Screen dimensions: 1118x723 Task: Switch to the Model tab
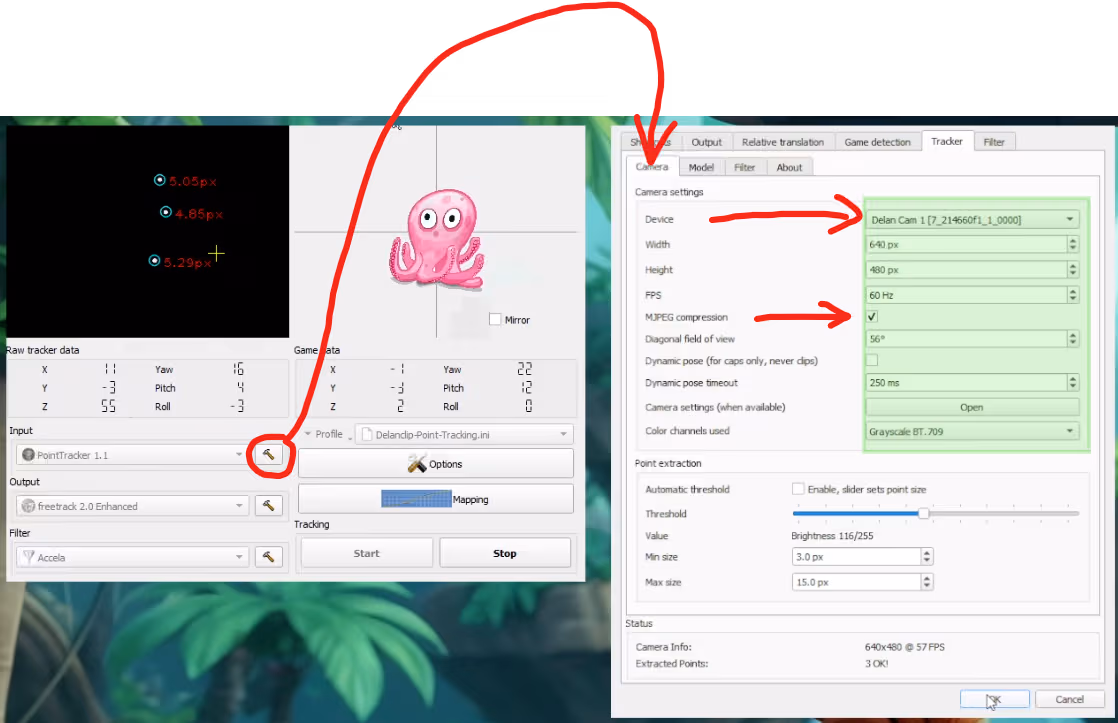(701, 167)
